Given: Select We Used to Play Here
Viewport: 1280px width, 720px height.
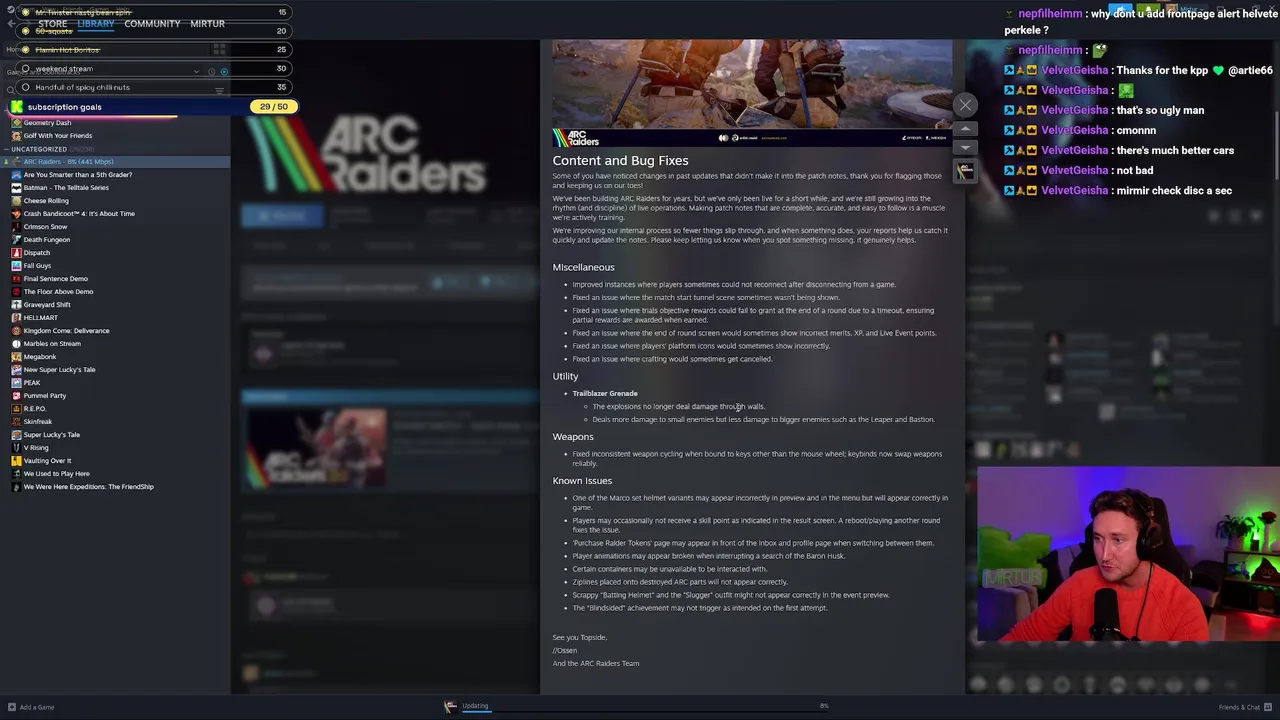Looking at the screenshot, I should click(x=56, y=473).
